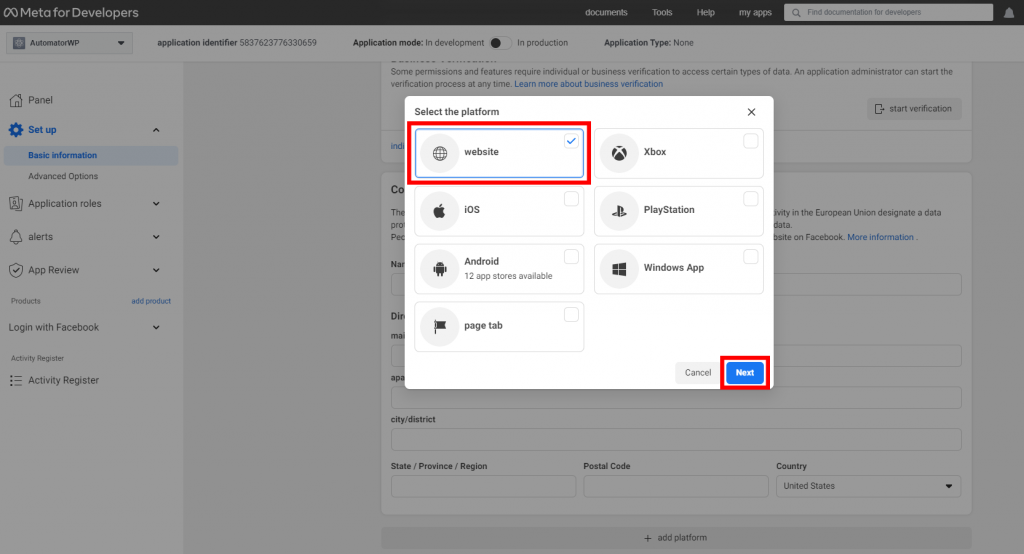Close the Select the platform dialog
This screenshot has width=1024, height=554.
tap(752, 112)
